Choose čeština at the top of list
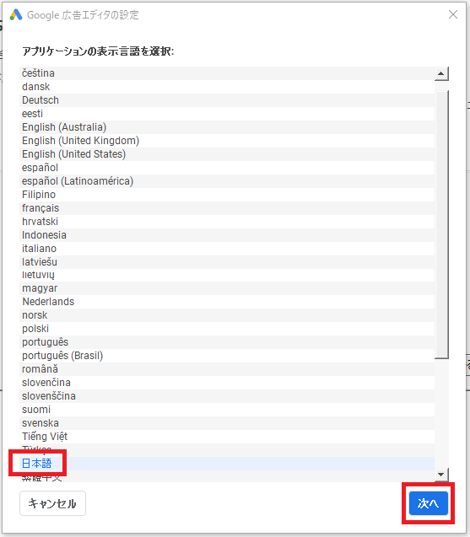This screenshot has width=470, height=537. tap(227, 73)
